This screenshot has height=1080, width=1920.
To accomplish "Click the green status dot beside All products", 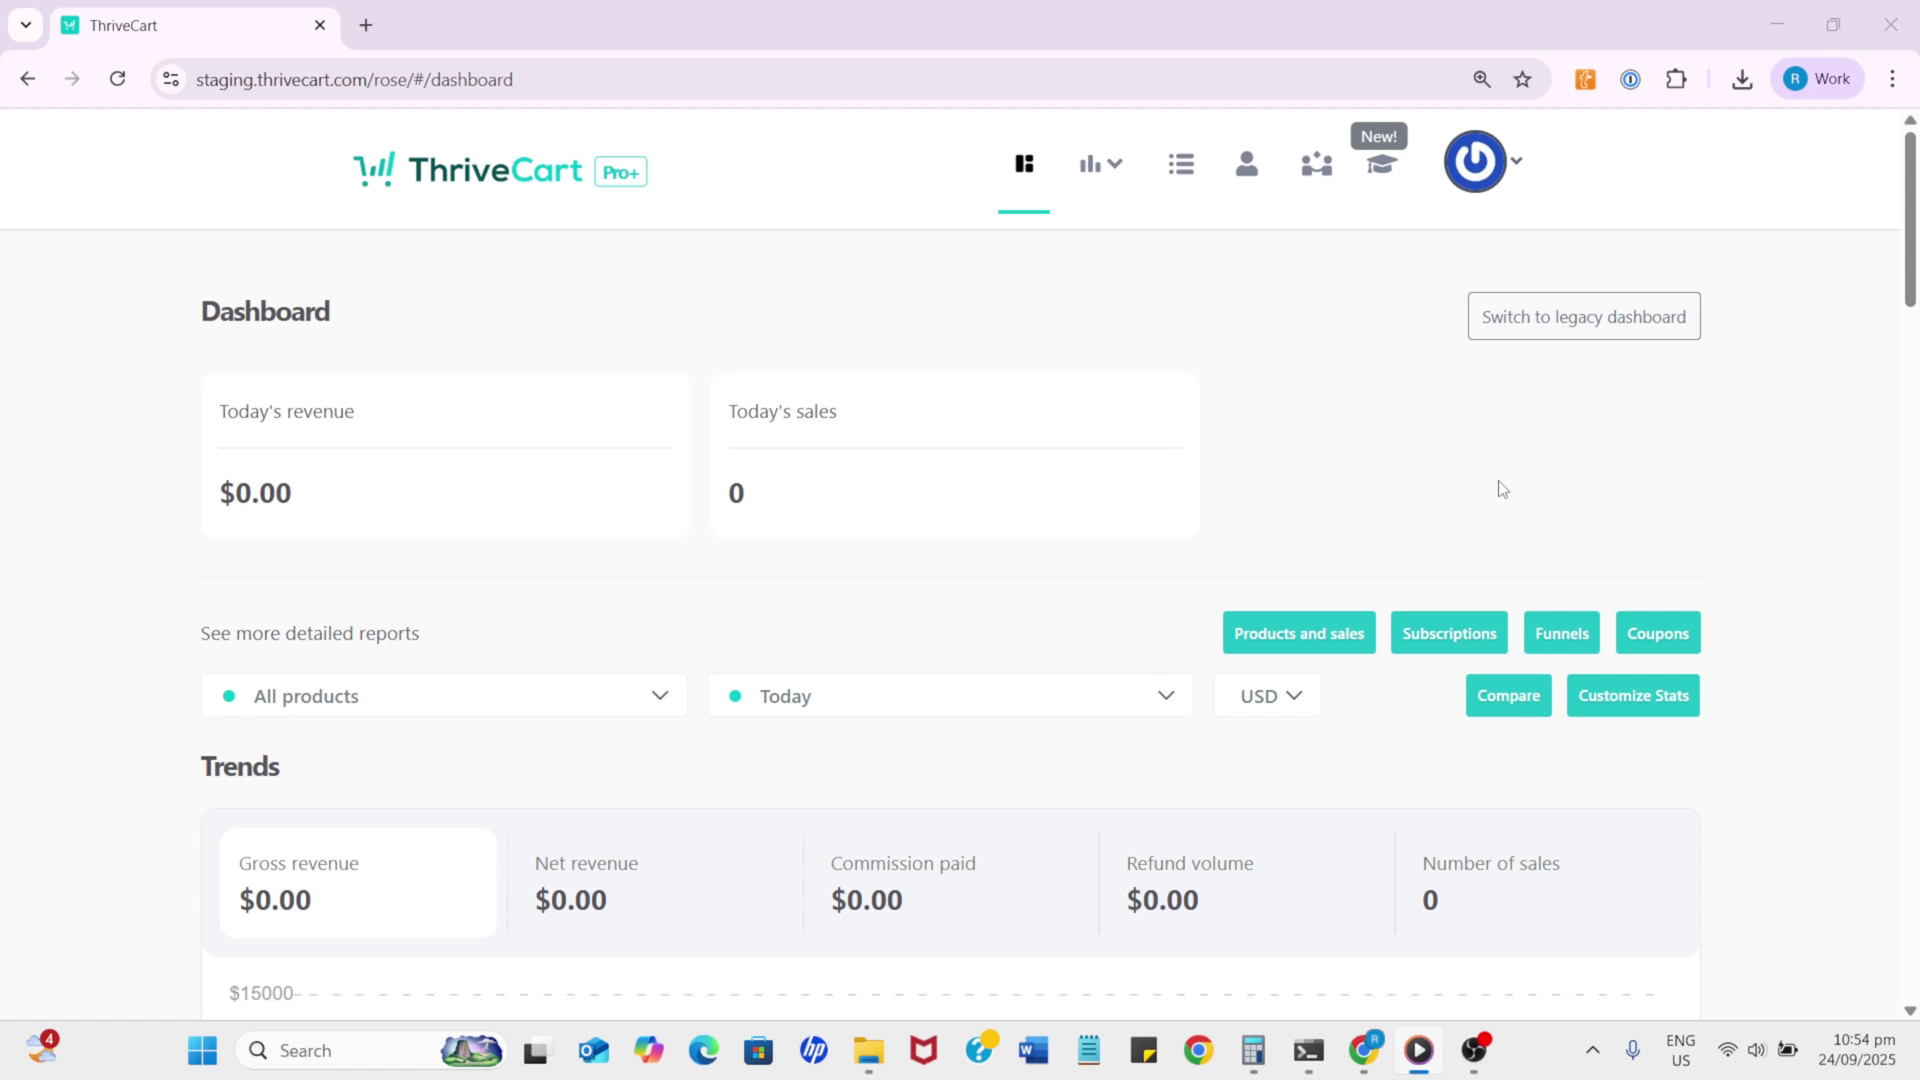I will (x=228, y=695).
